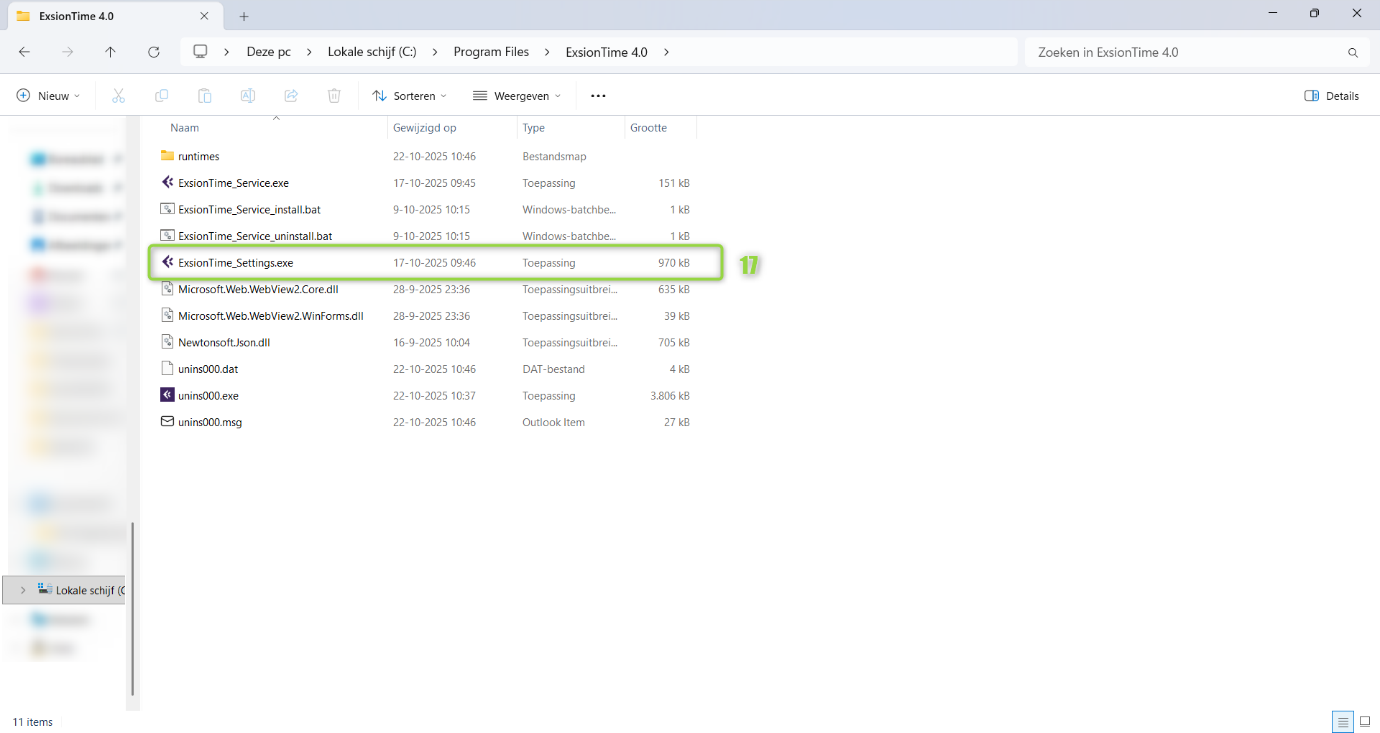Expand chevron before Deze pc breadcrumb
This screenshot has height=733, width=1380.
pos(228,52)
